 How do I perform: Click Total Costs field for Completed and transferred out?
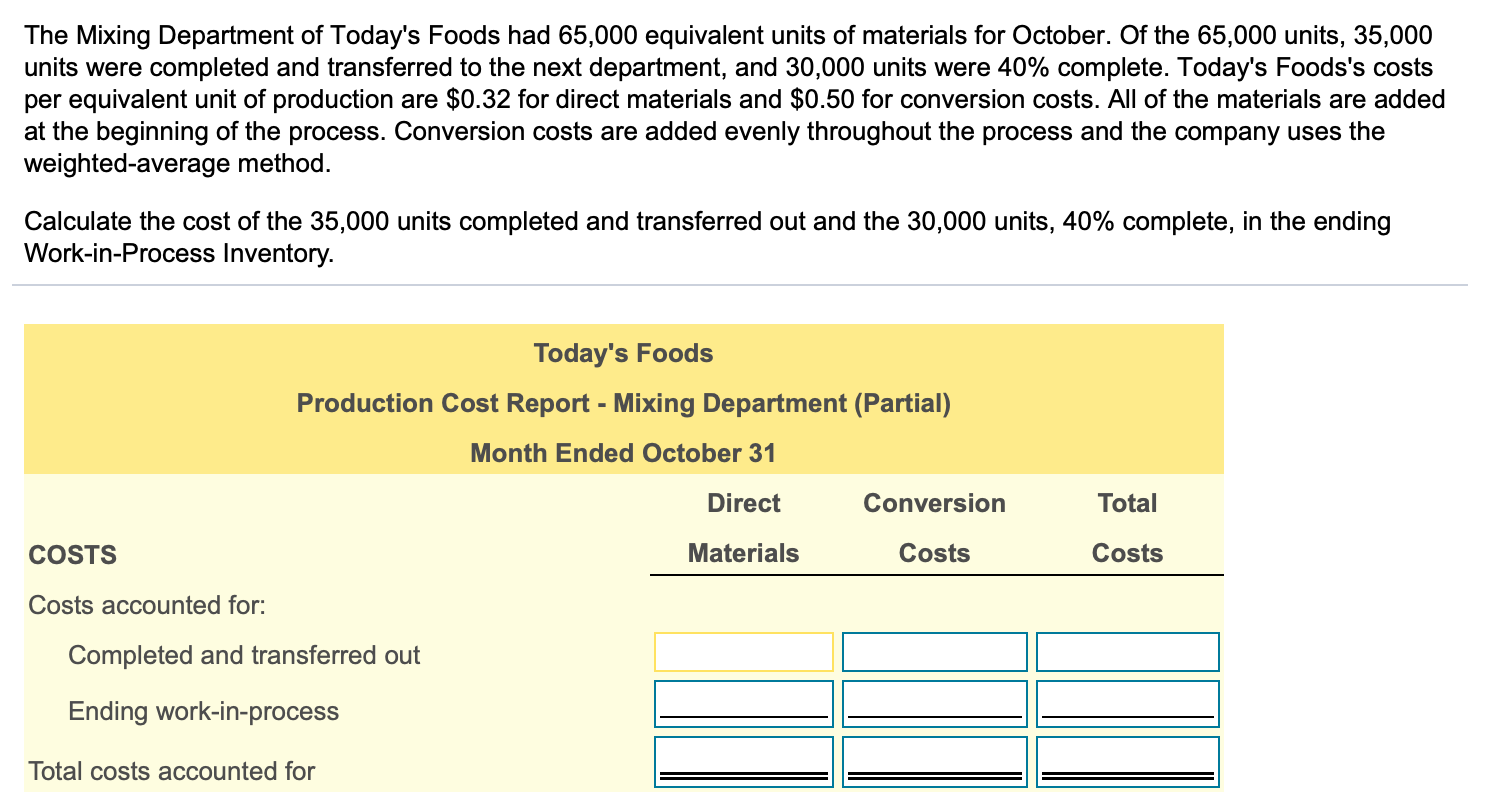(1128, 652)
